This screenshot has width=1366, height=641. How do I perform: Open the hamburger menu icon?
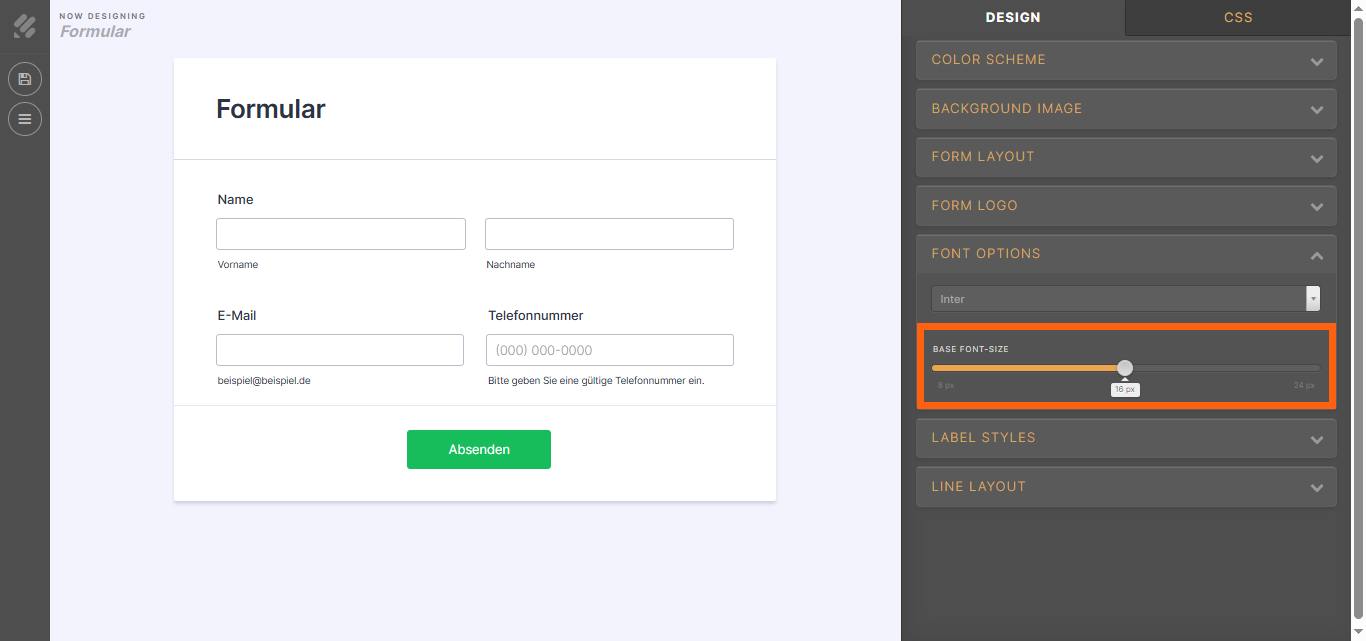(x=25, y=119)
